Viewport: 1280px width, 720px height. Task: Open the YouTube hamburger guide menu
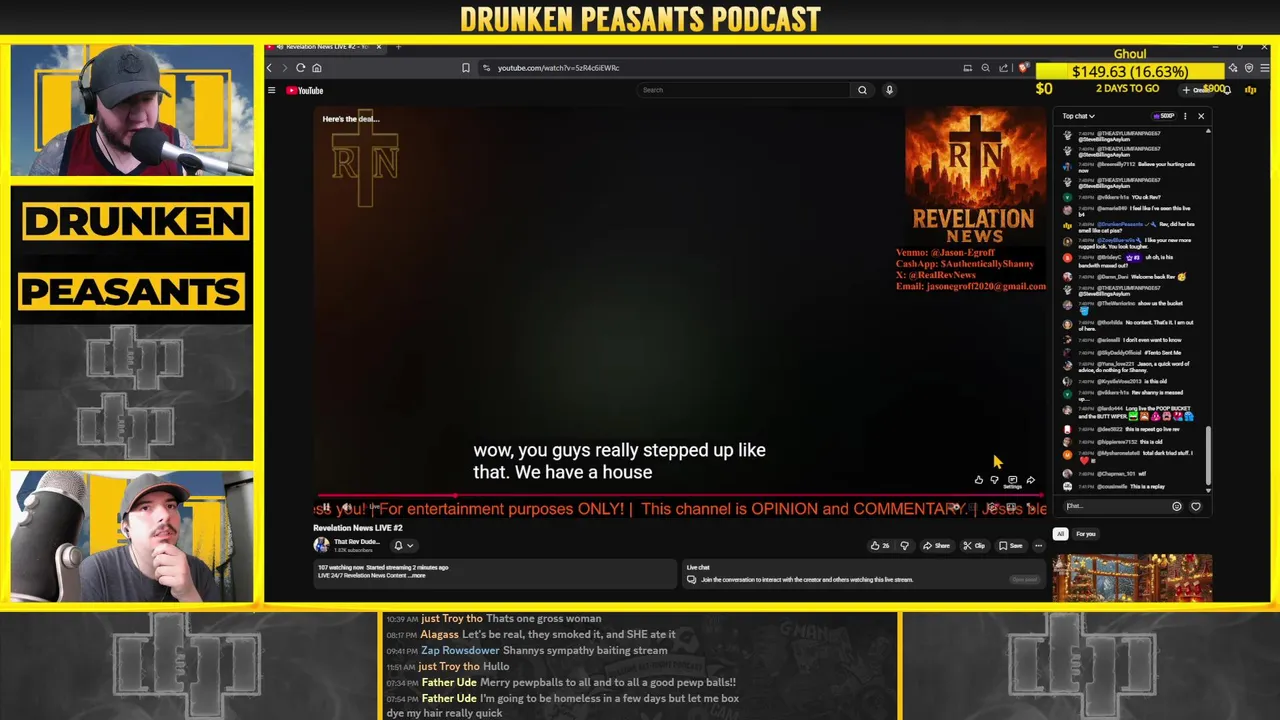[x=271, y=90]
